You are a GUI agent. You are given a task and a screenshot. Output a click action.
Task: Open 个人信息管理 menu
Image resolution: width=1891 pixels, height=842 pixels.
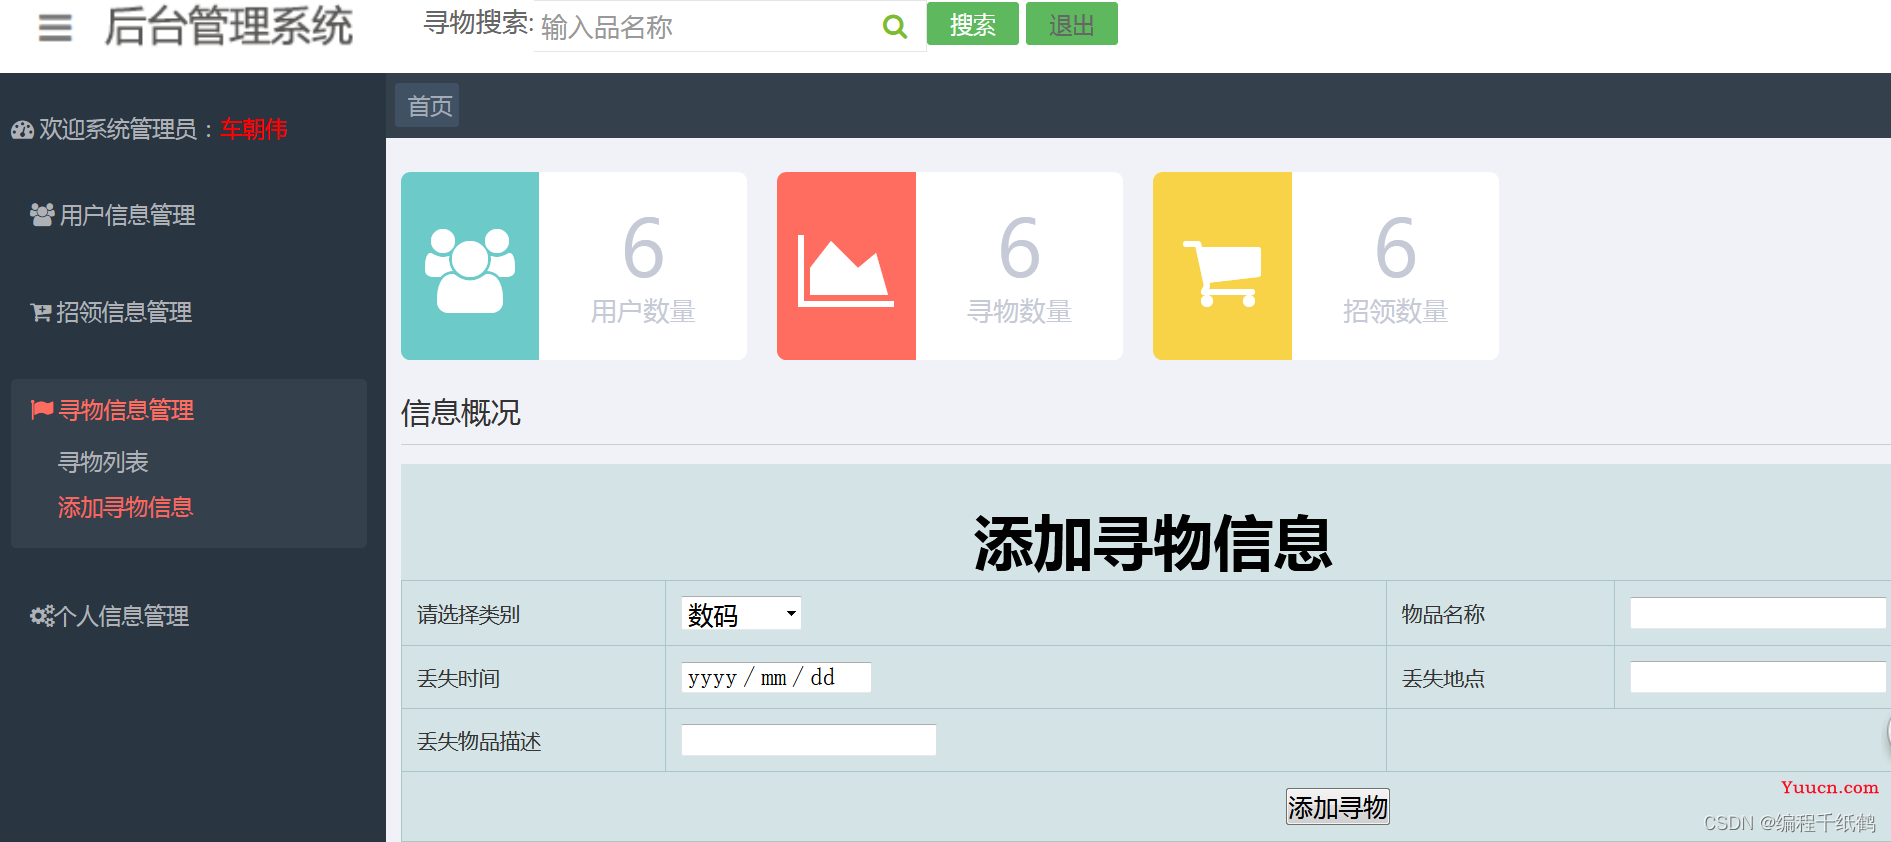(x=122, y=616)
